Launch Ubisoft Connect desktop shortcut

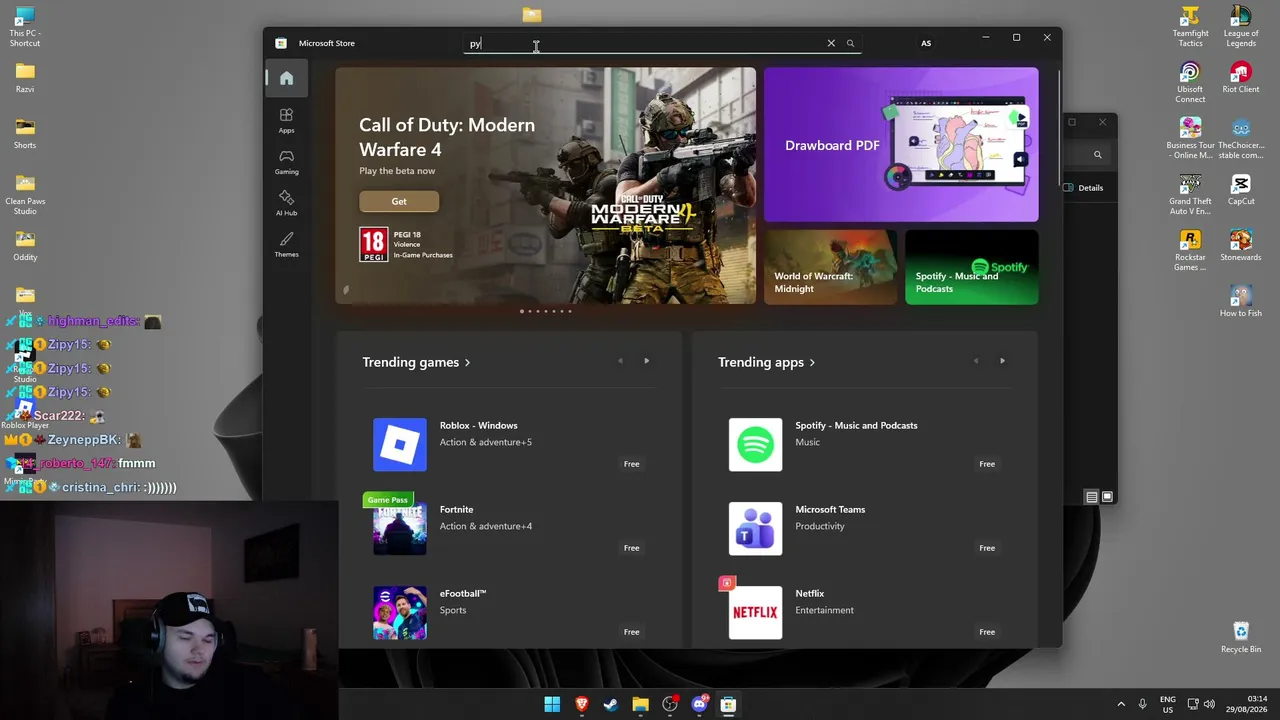1190,83
